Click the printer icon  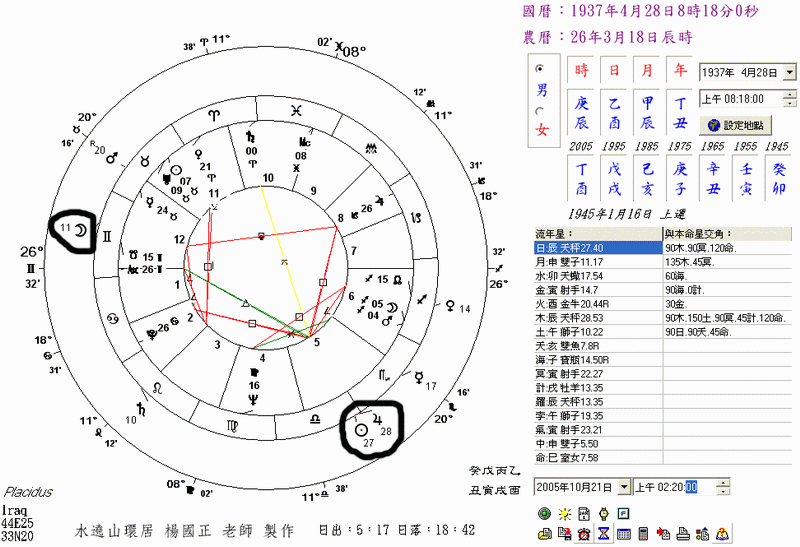679,534
